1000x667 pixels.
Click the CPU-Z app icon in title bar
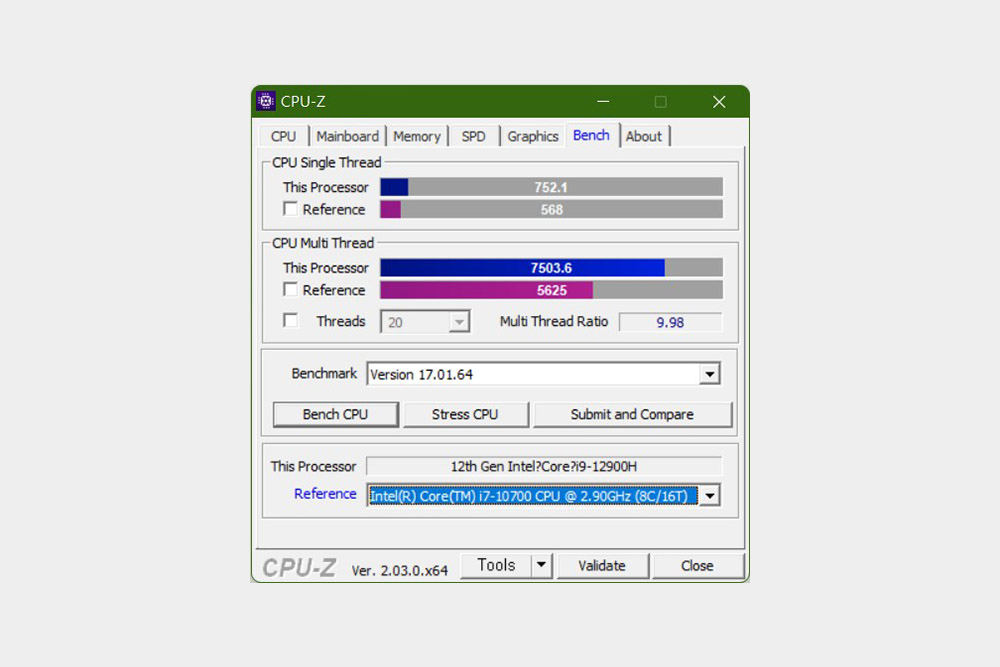[266, 101]
